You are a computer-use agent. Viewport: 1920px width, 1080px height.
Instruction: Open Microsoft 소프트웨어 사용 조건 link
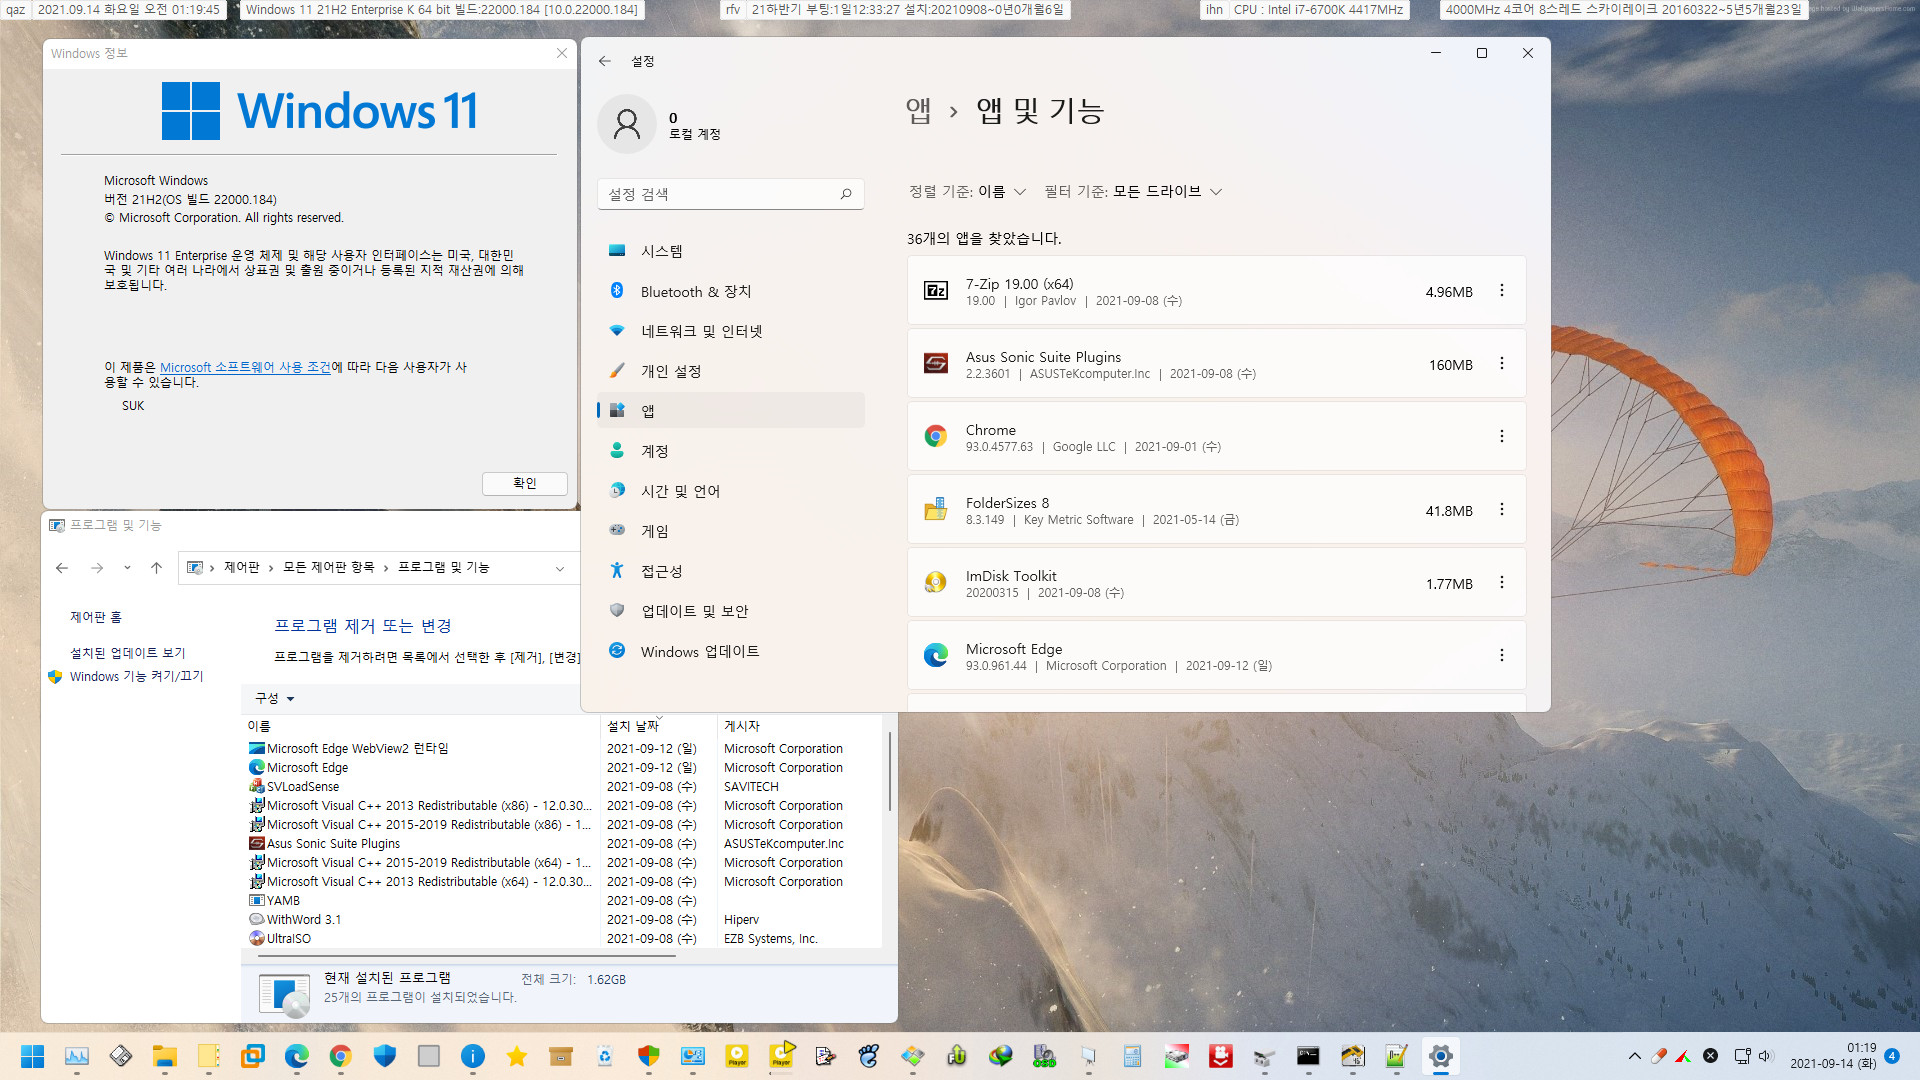point(245,367)
